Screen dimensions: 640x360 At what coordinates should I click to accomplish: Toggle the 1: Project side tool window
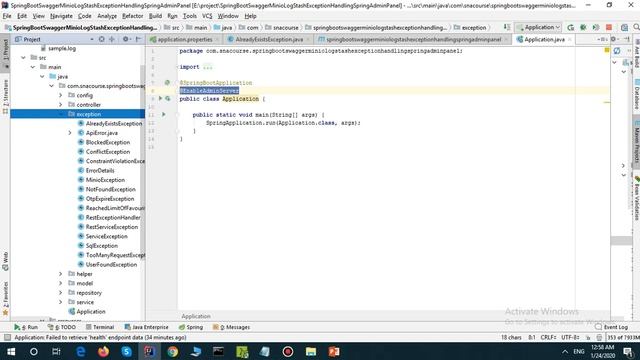pyautogui.click(x=5, y=53)
